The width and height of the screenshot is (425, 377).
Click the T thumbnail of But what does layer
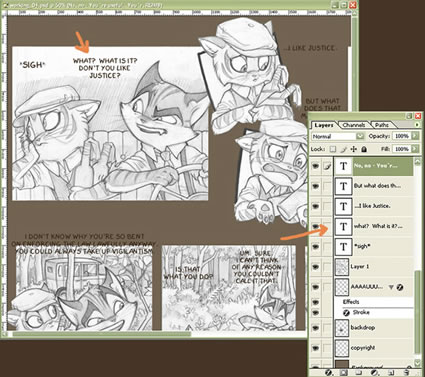click(343, 186)
